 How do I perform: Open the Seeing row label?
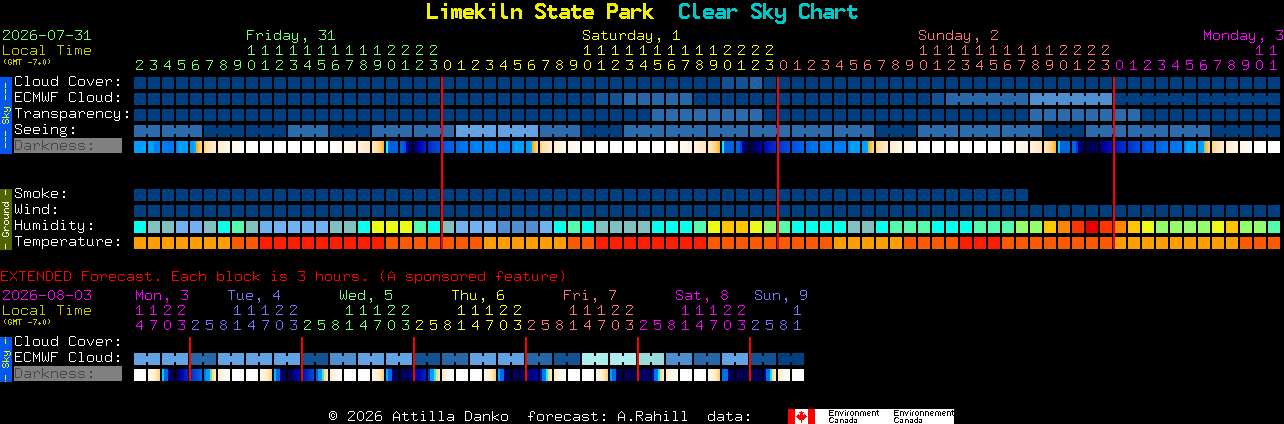pyautogui.click(x=45, y=130)
